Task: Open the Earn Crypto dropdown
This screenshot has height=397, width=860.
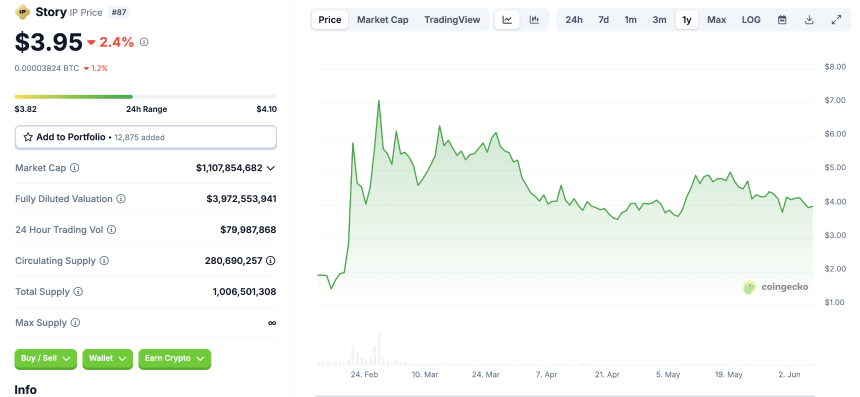Action: click(x=174, y=359)
